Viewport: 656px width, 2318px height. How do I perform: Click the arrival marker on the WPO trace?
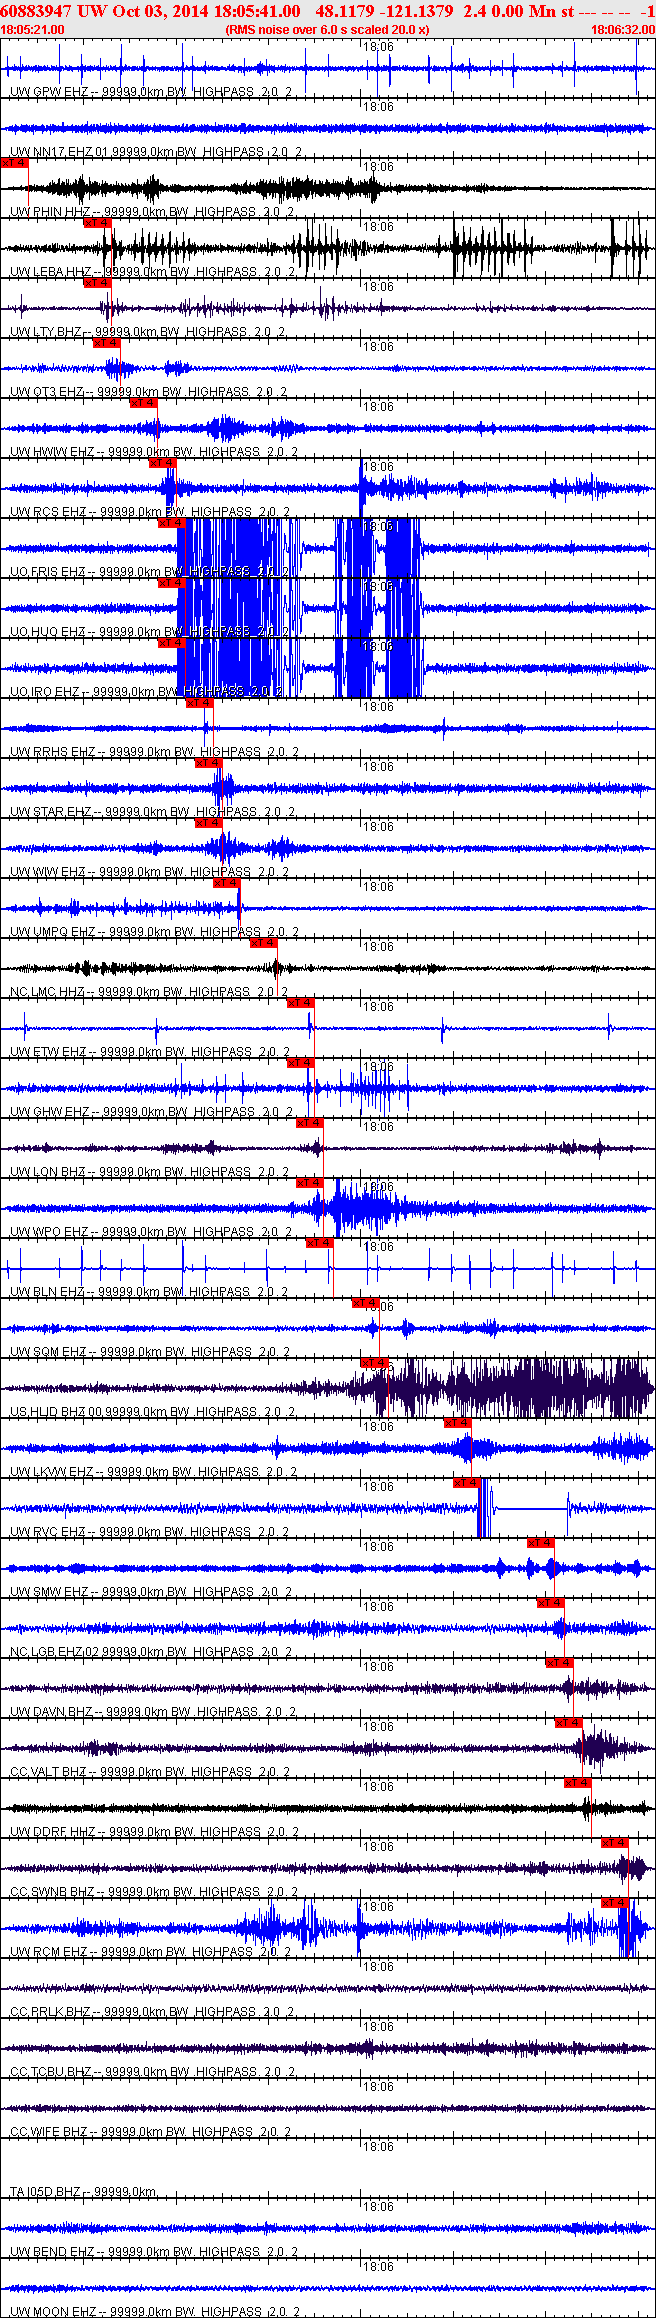tap(309, 1182)
